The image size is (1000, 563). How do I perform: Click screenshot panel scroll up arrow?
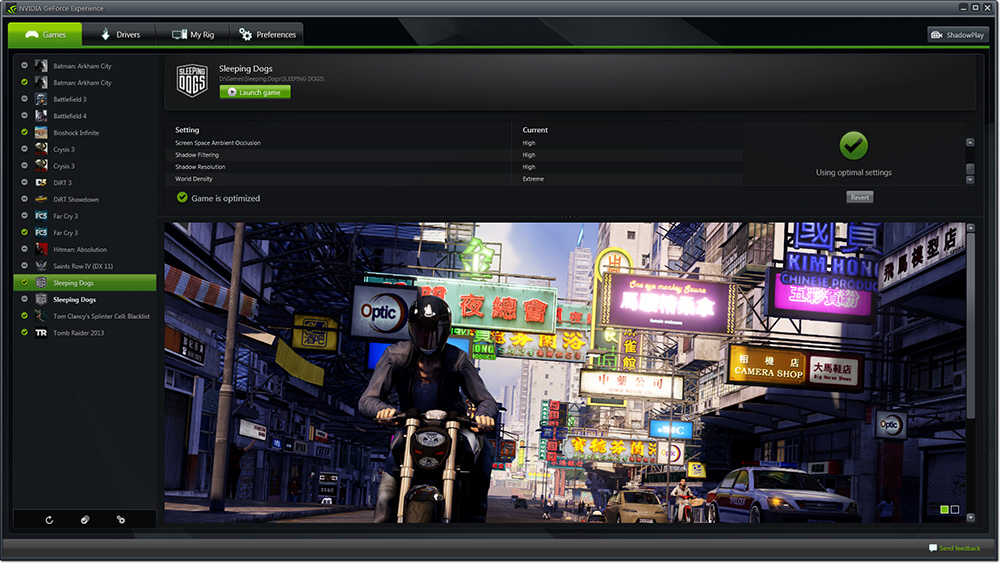point(971,228)
